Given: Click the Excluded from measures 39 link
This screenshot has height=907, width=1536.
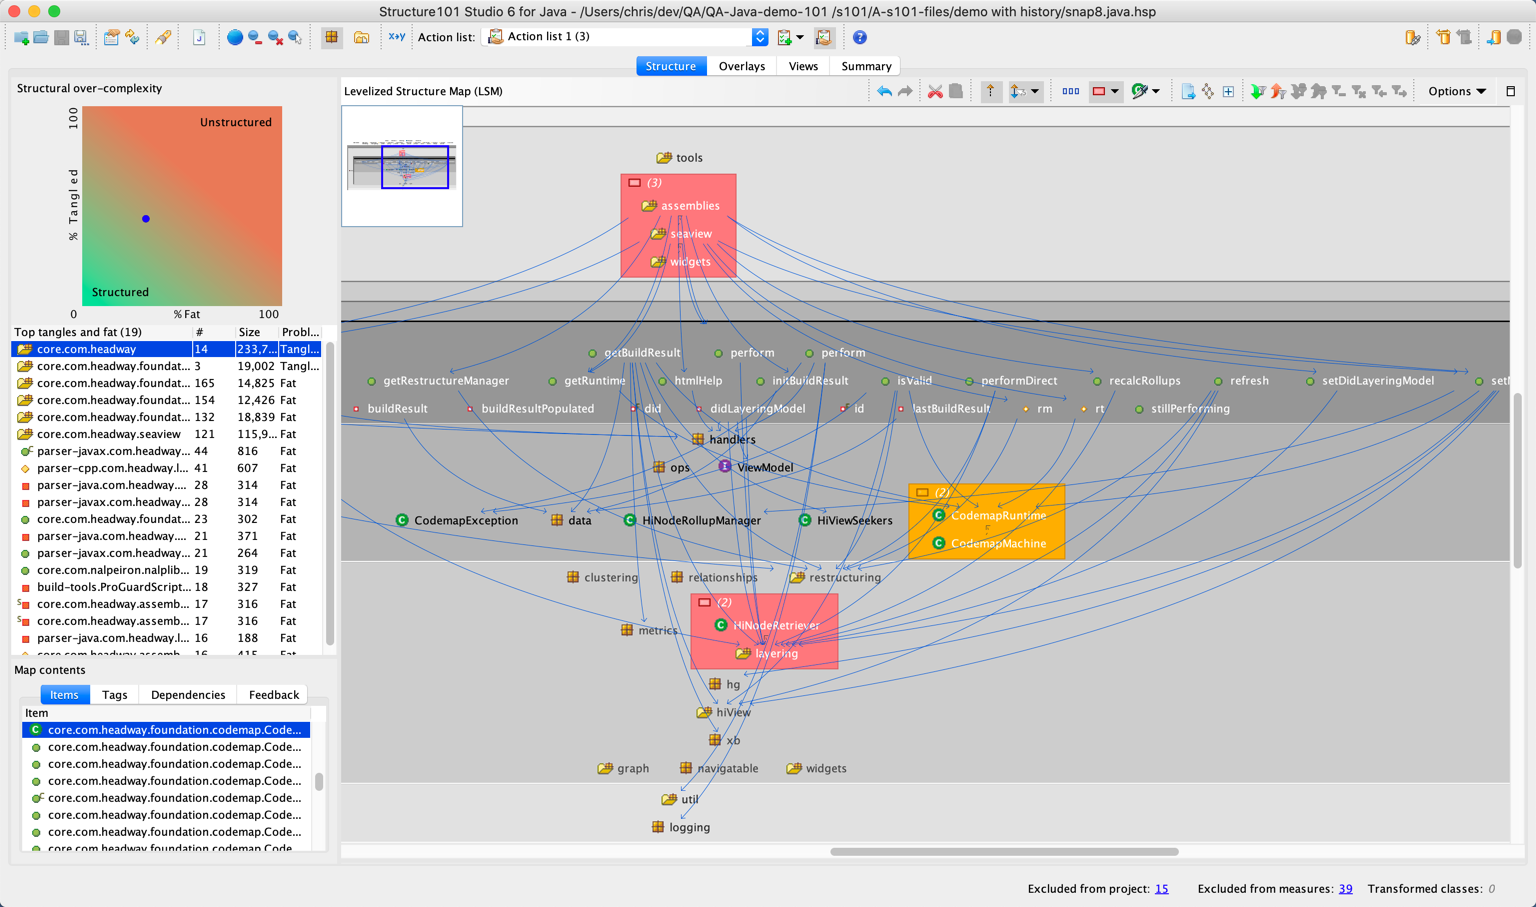Looking at the screenshot, I should click(1345, 889).
